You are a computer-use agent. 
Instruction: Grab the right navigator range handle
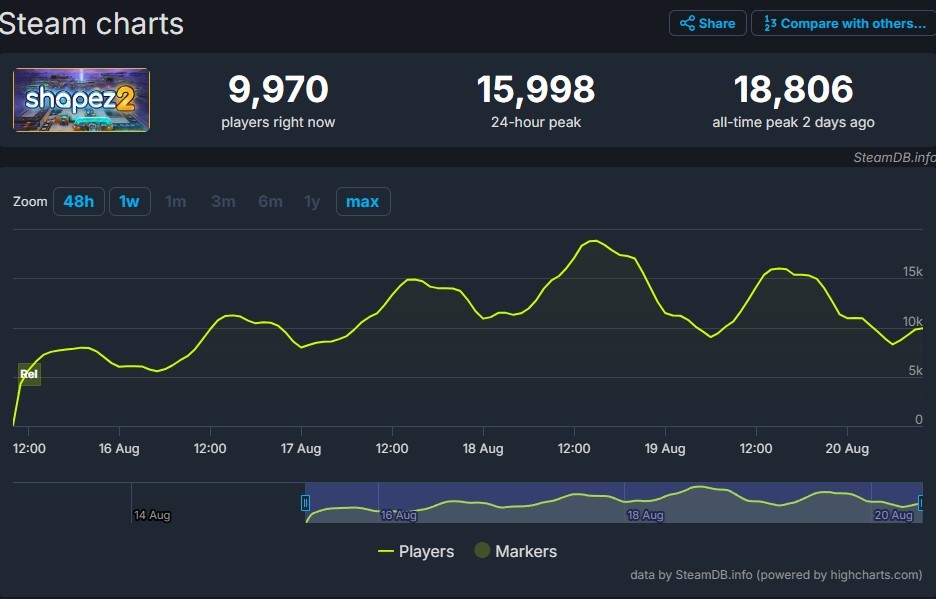(x=921, y=503)
